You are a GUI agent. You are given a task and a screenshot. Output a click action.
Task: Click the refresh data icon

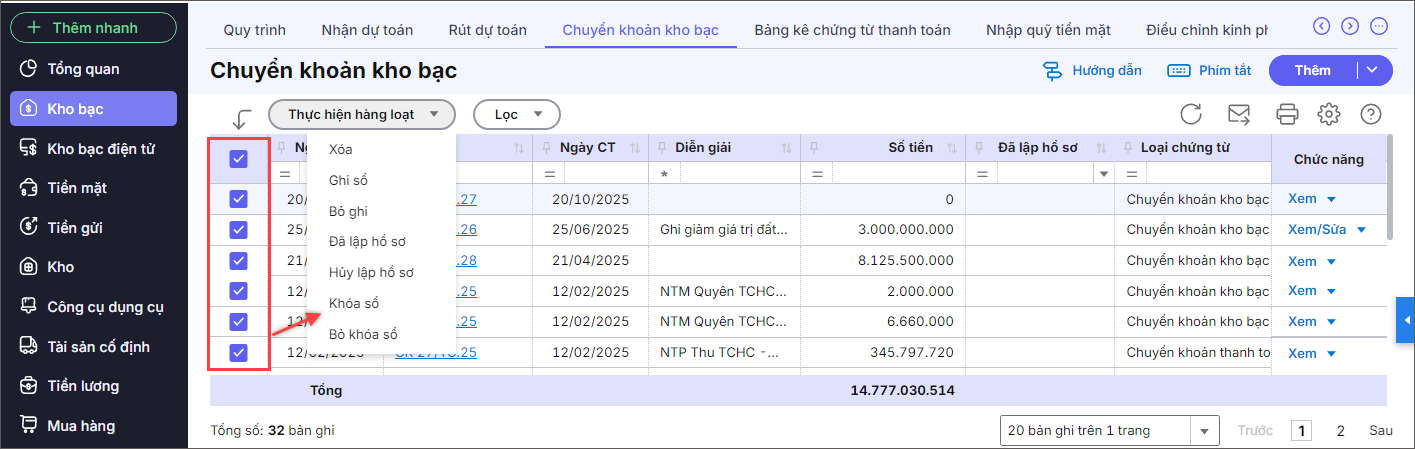pyautogui.click(x=1190, y=114)
